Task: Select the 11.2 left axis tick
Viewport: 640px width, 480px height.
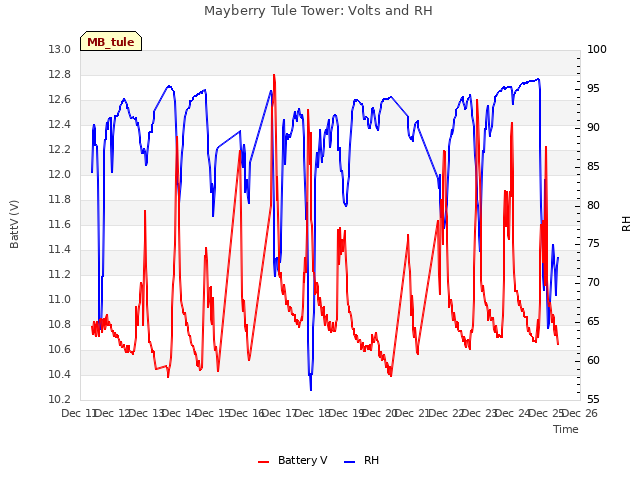Action: pyautogui.click(x=60, y=275)
